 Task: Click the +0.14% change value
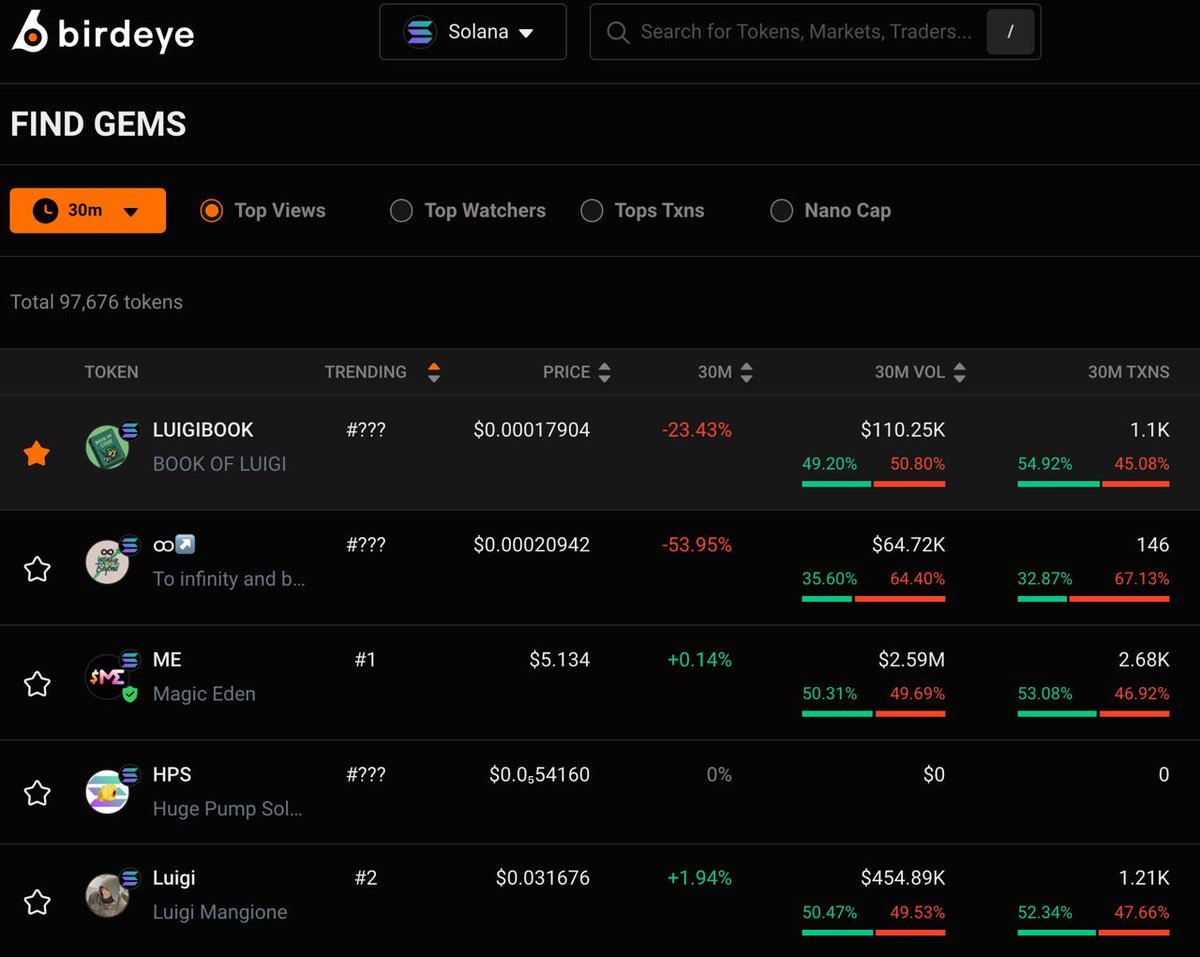click(700, 660)
